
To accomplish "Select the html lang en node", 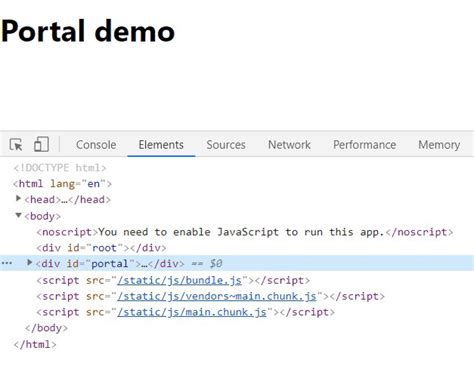I will [x=62, y=184].
